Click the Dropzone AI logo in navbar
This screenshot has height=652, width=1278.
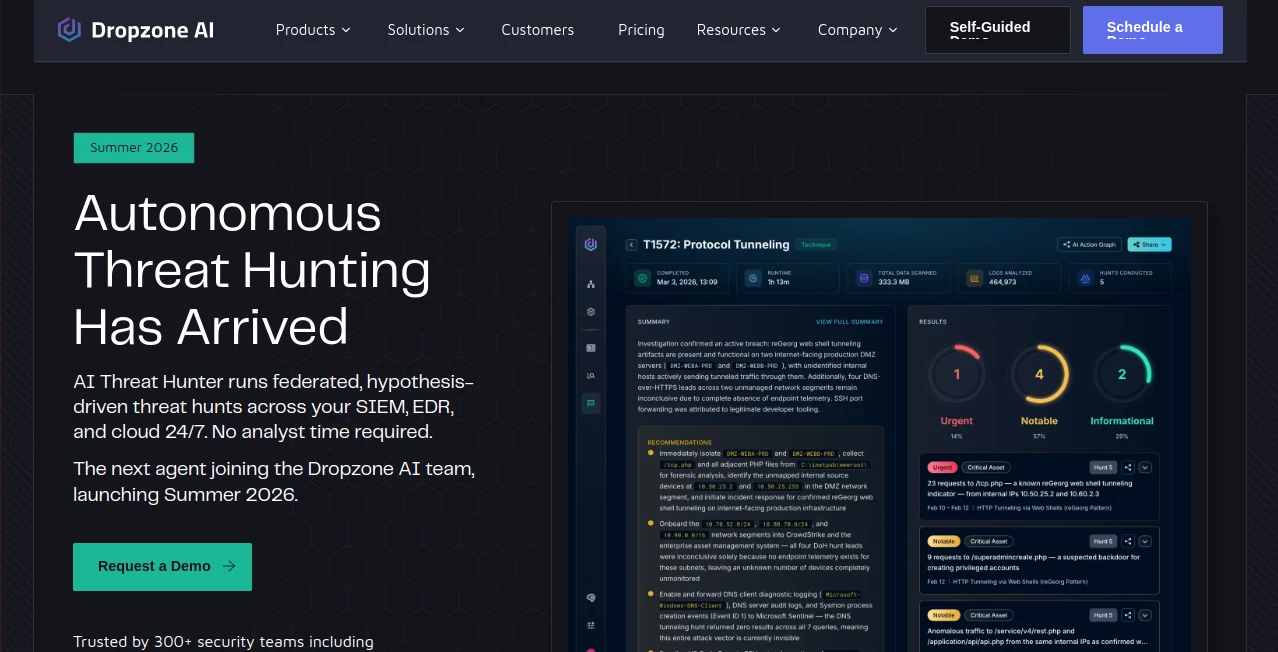click(136, 30)
